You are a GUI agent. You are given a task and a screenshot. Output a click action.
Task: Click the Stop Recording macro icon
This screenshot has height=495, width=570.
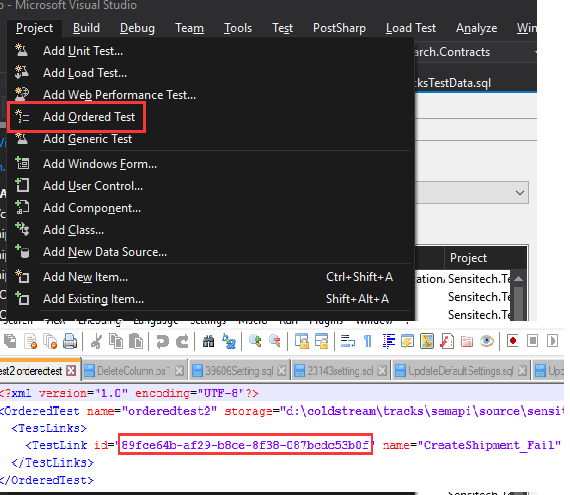tap(533, 341)
